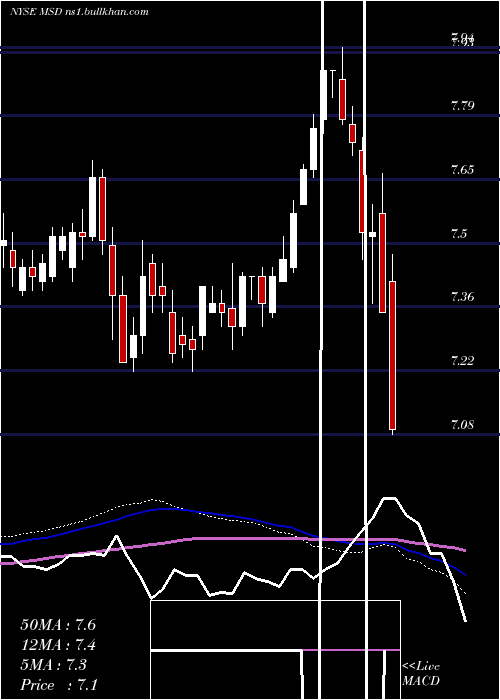Click the 12MA : 7.4 readout
500x700 pixels.
point(58,645)
